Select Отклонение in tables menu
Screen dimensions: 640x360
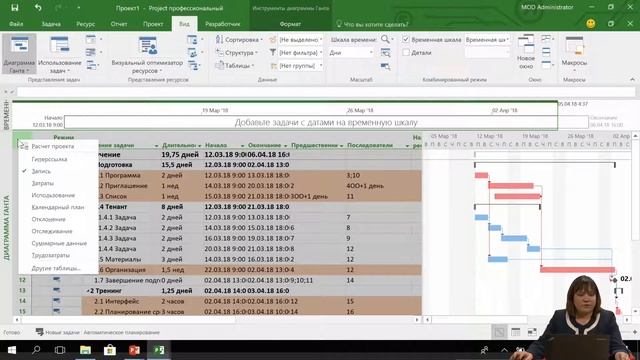coord(48,219)
